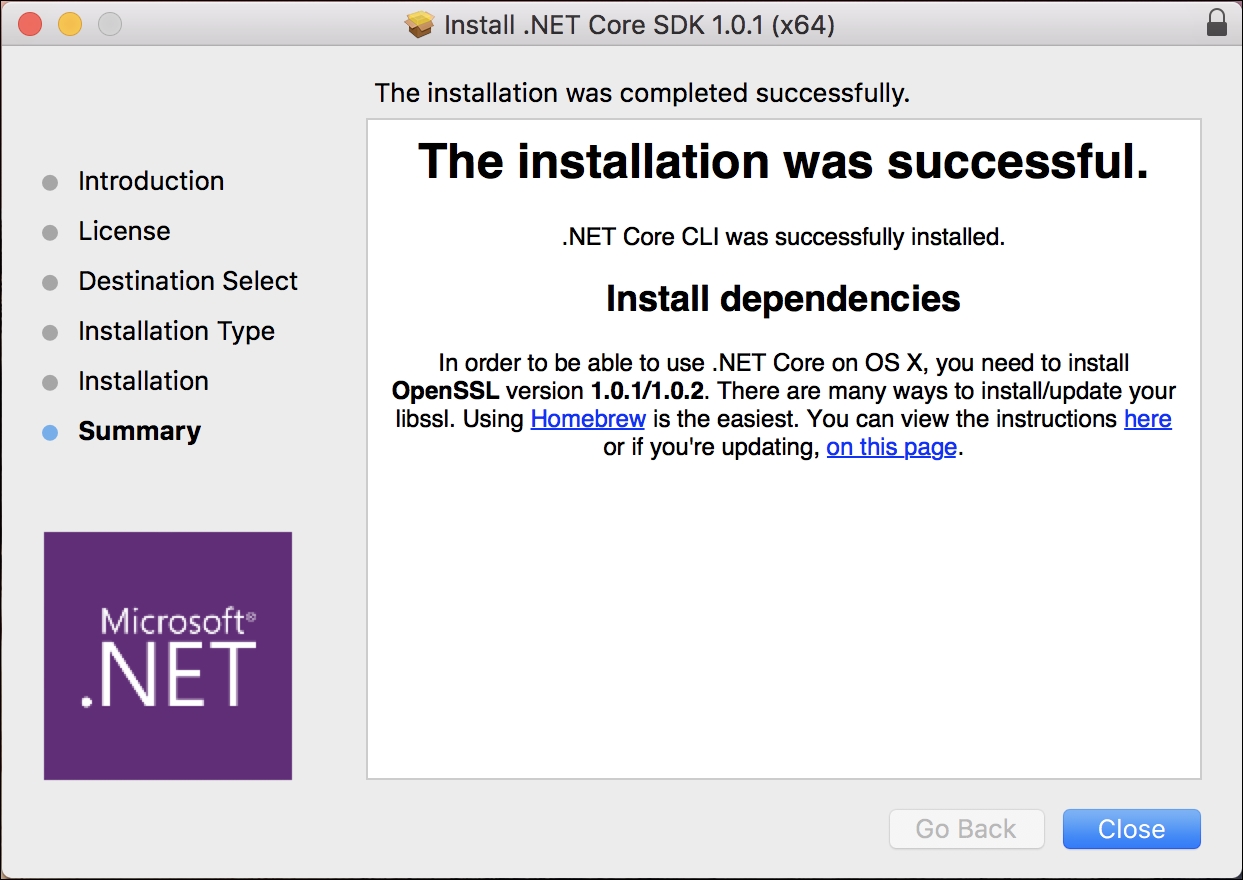Click the window title 'Install .NET Core SDK'
Image resolution: width=1243 pixels, height=880 pixels.
point(639,24)
